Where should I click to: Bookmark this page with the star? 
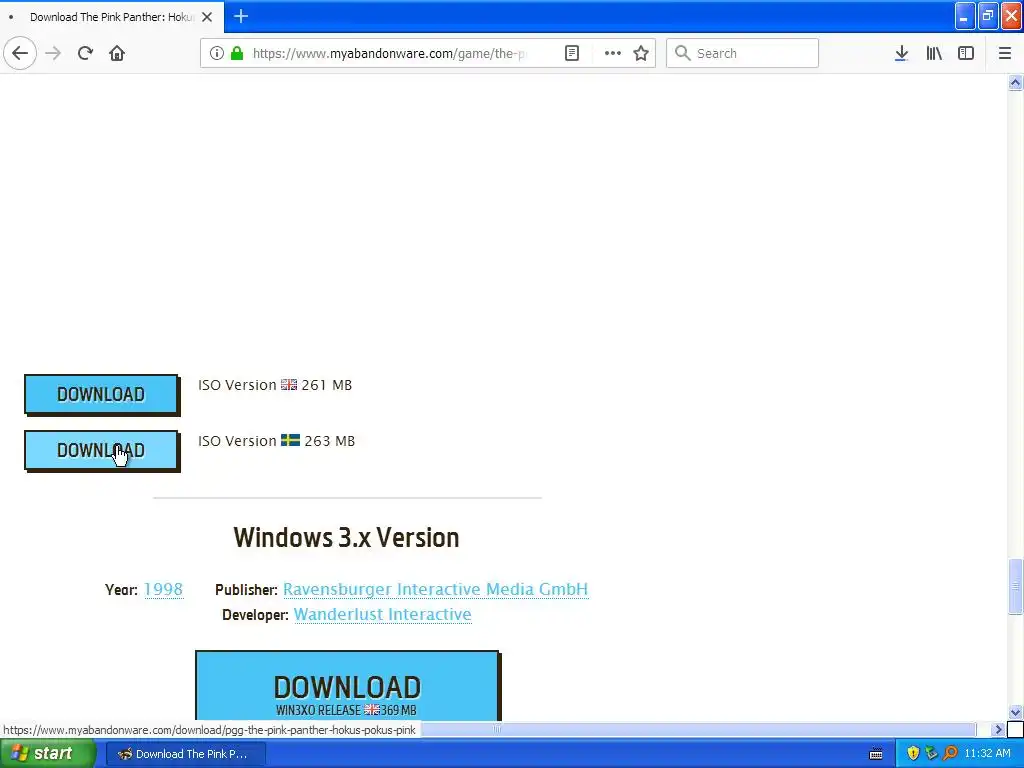[641, 53]
